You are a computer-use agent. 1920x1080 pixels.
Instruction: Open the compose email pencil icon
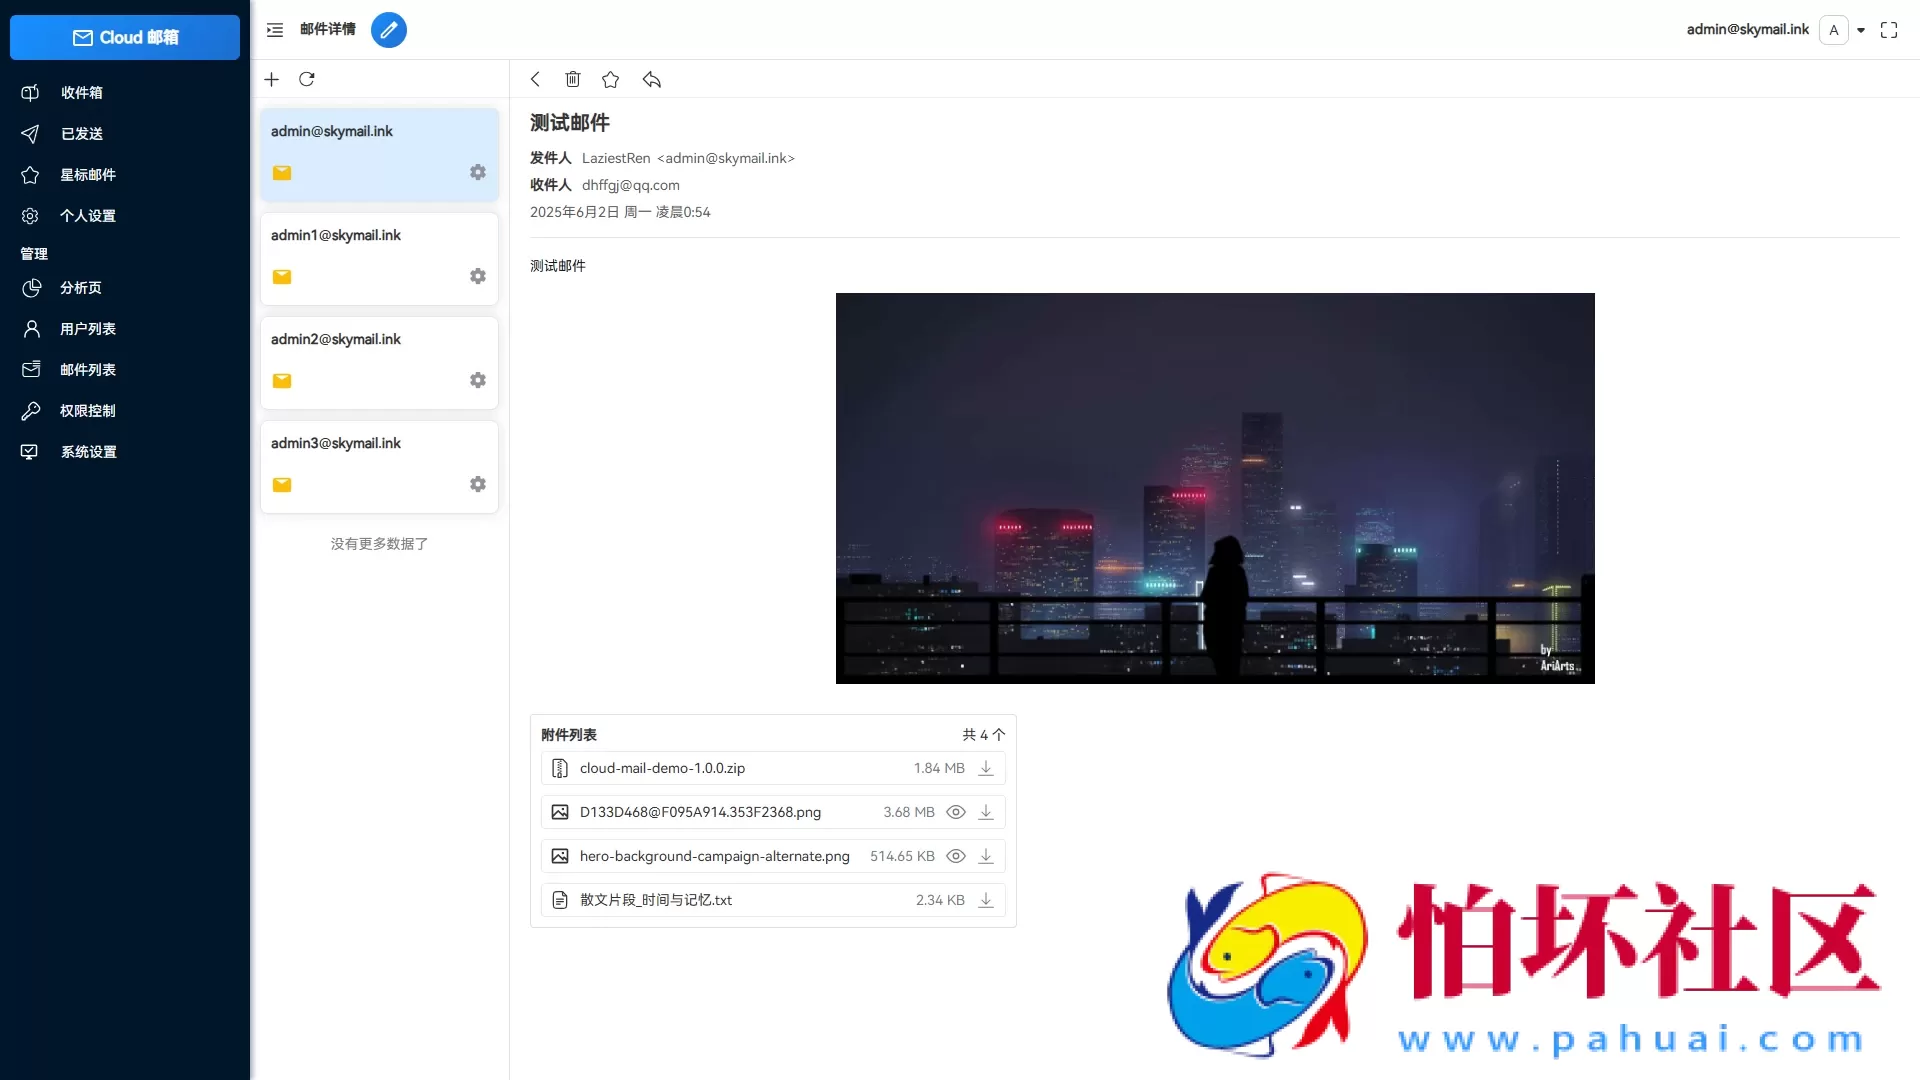(389, 30)
